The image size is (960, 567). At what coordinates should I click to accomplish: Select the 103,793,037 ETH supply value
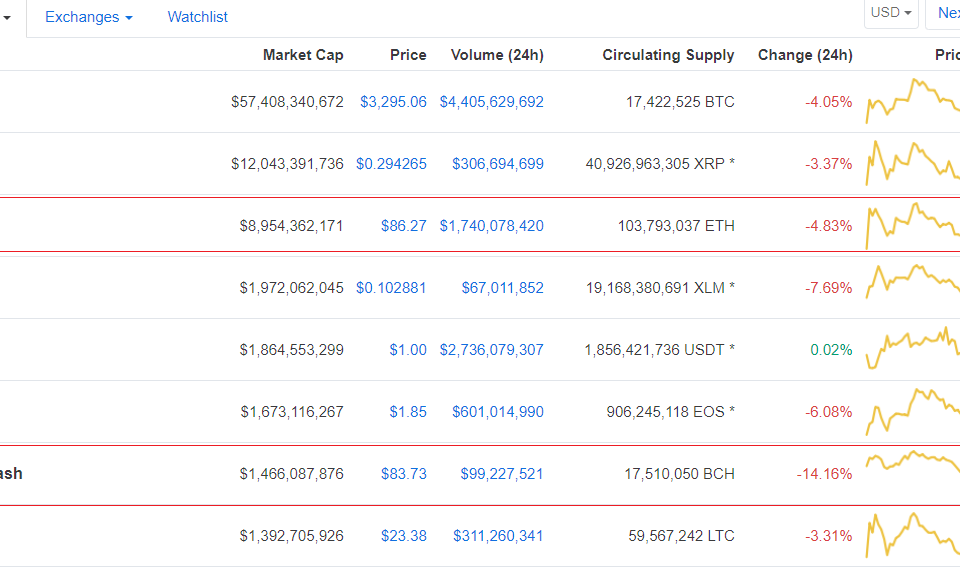pos(676,226)
